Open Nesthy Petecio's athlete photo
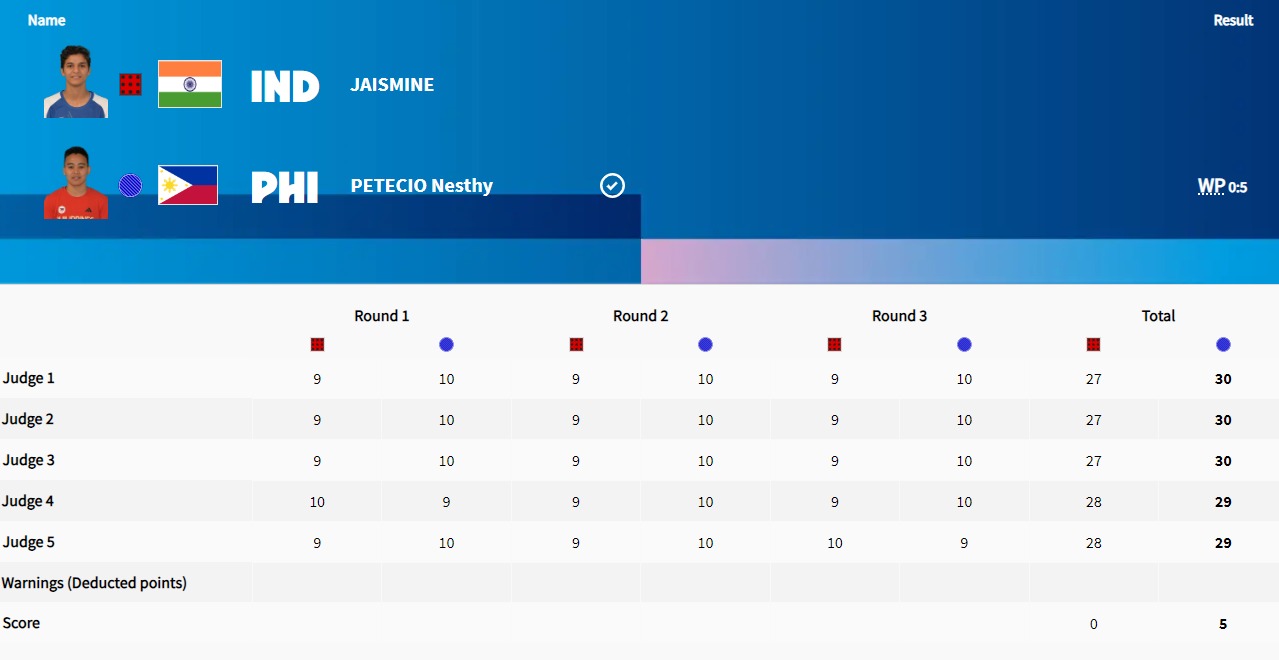This screenshot has width=1279, height=660. [76, 183]
